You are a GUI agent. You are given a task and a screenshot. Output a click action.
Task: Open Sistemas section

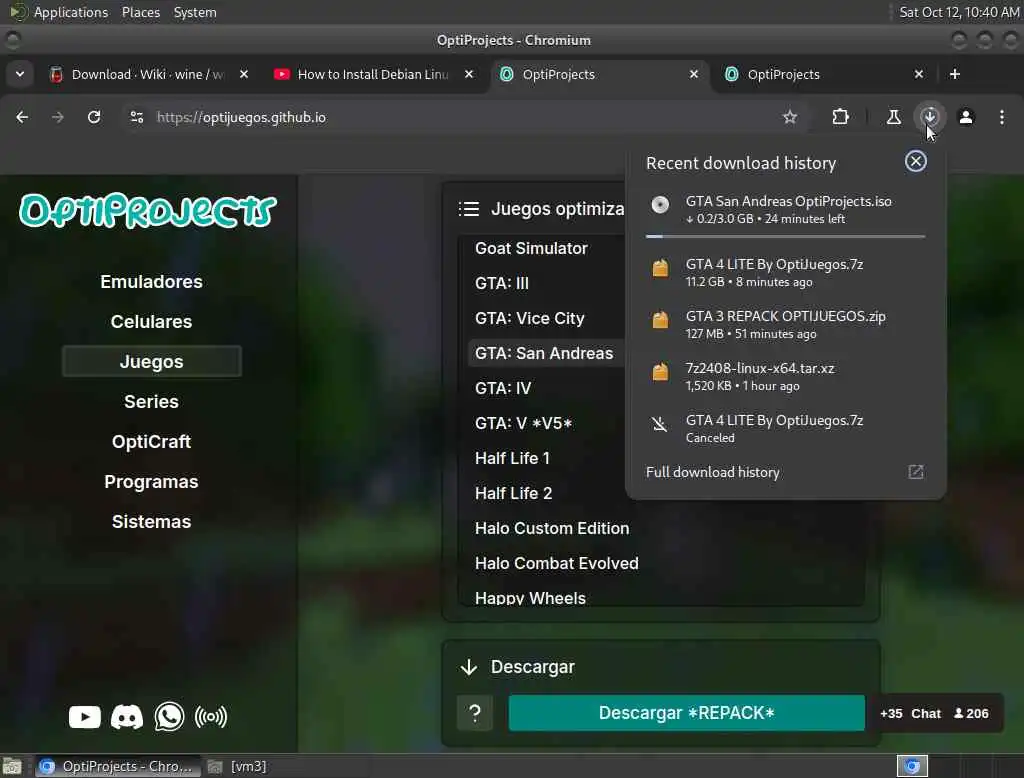coord(152,521)
